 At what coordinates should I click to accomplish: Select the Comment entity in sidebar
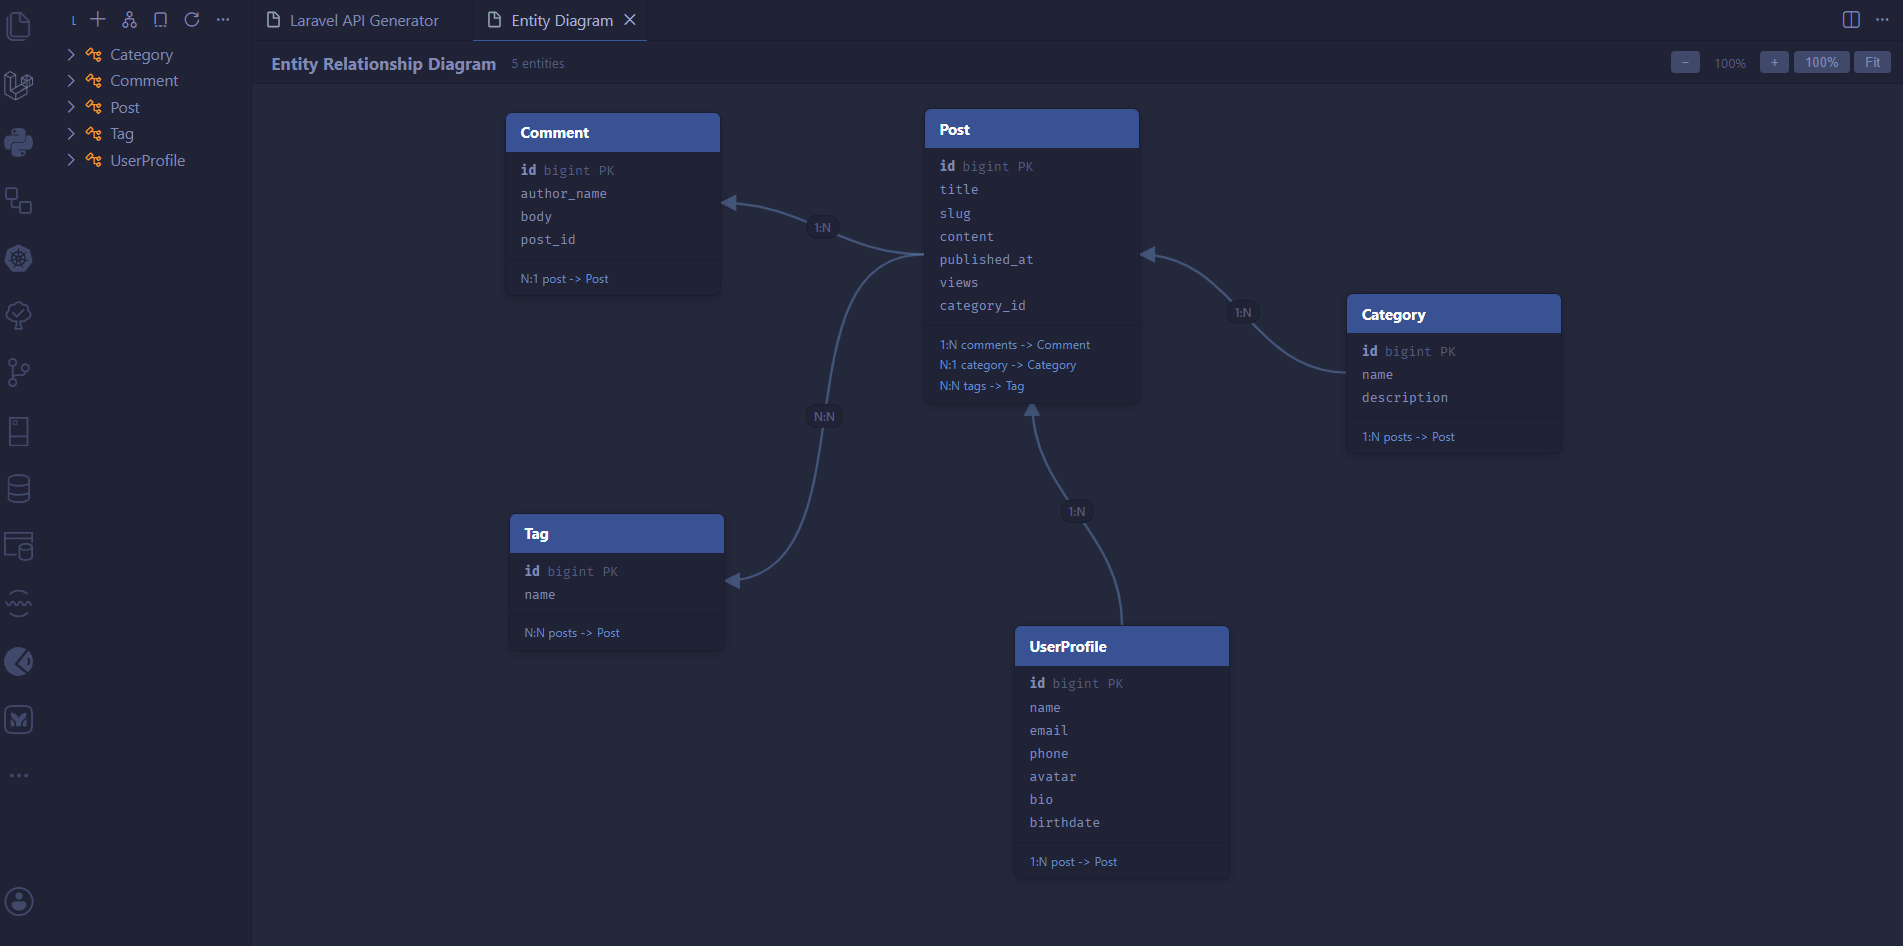click(144, 80)
